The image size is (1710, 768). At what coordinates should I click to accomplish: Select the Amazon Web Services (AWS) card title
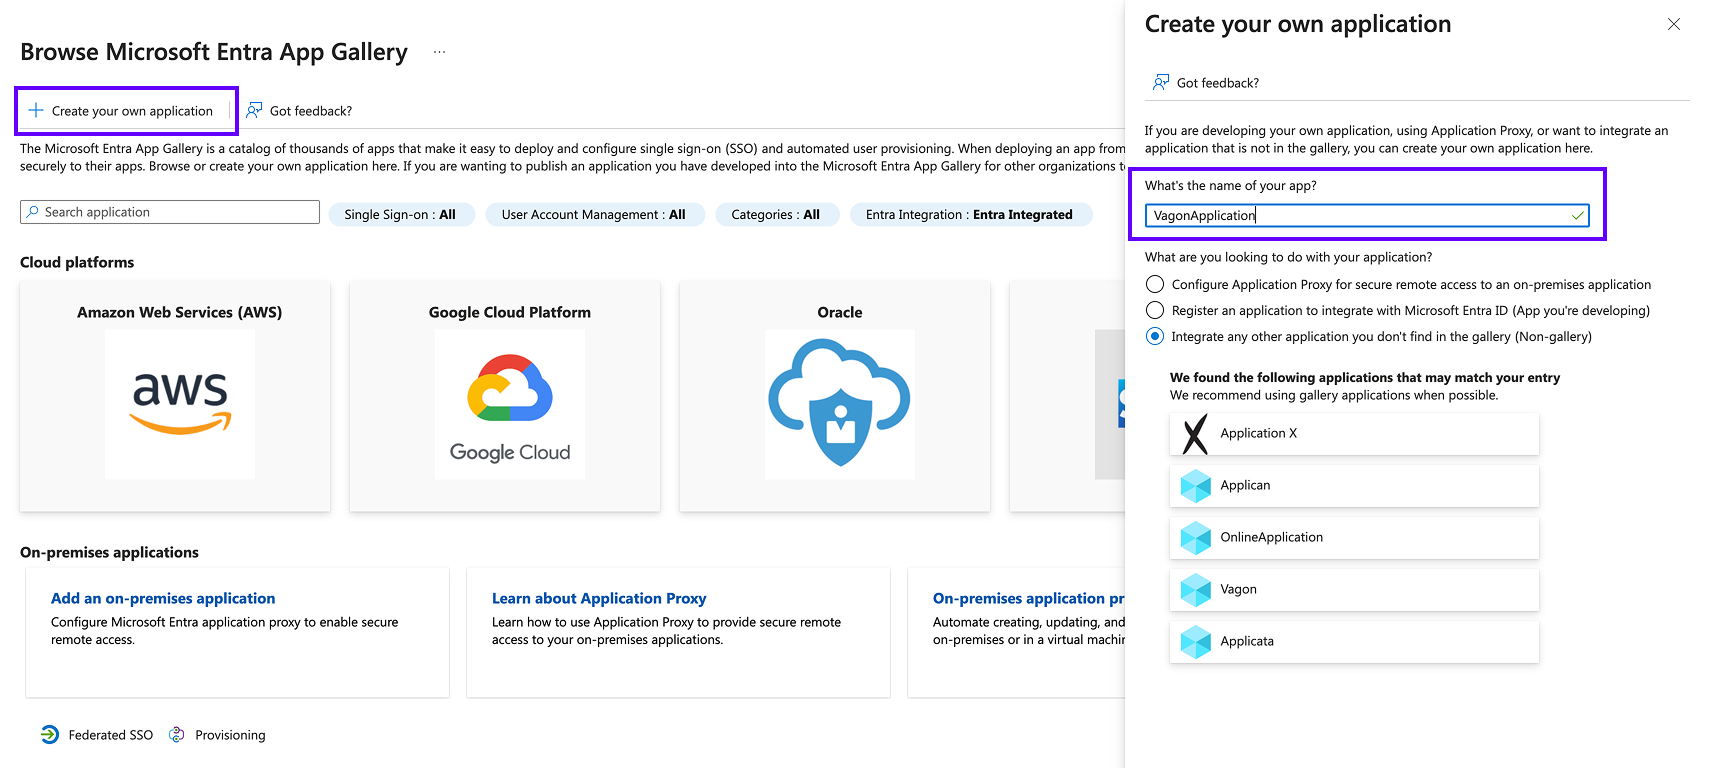[x=180, y=312]
